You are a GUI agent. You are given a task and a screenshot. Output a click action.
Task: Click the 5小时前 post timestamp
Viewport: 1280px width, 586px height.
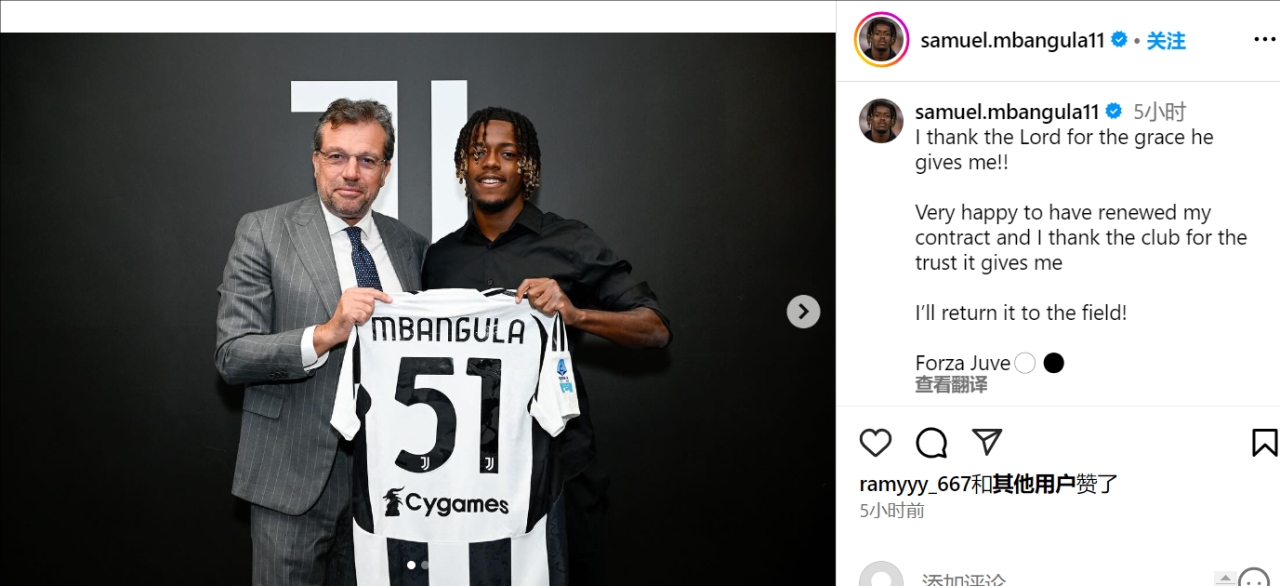coord(892,511)
